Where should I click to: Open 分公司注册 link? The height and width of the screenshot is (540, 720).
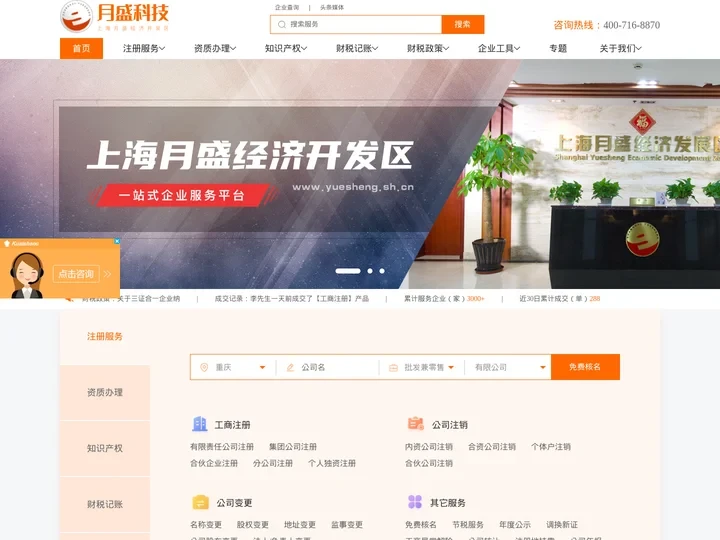coord(273,463)
